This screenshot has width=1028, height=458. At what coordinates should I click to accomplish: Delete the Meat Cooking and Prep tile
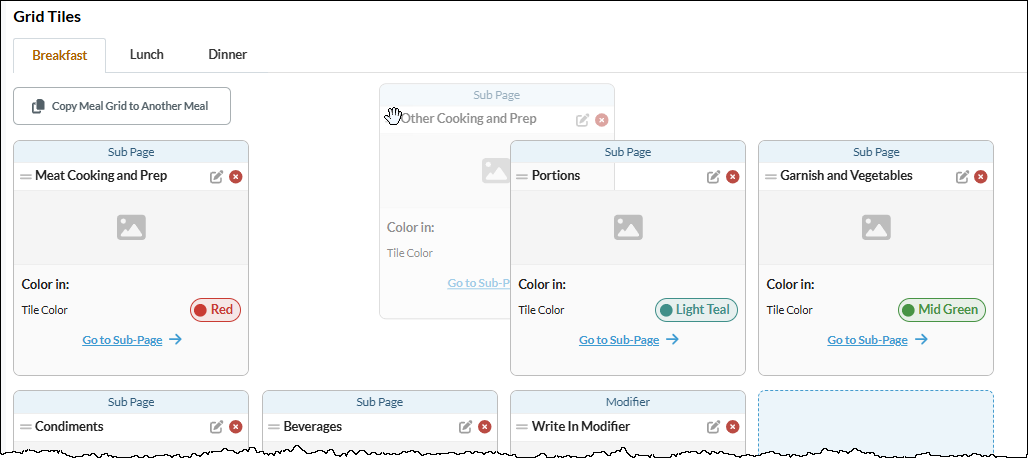[x=236, y=177]
